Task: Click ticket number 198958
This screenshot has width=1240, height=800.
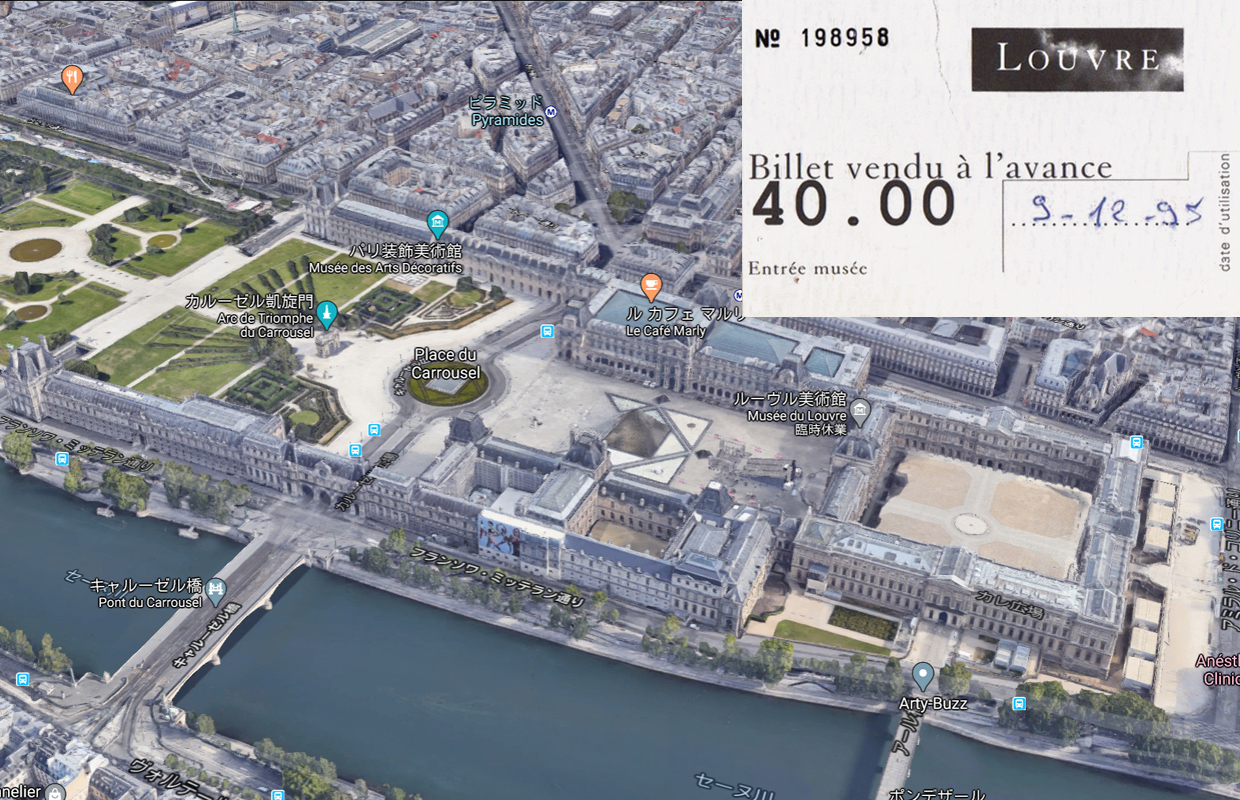Action: (x=844, y=38)
